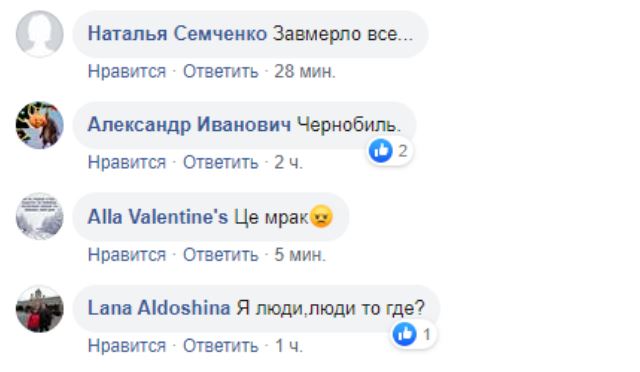Like Александр Иванович's Чернобиль comment via Нравится
Image resolution: width=640 pixels, height=372 pixels.
coord(127,163)
